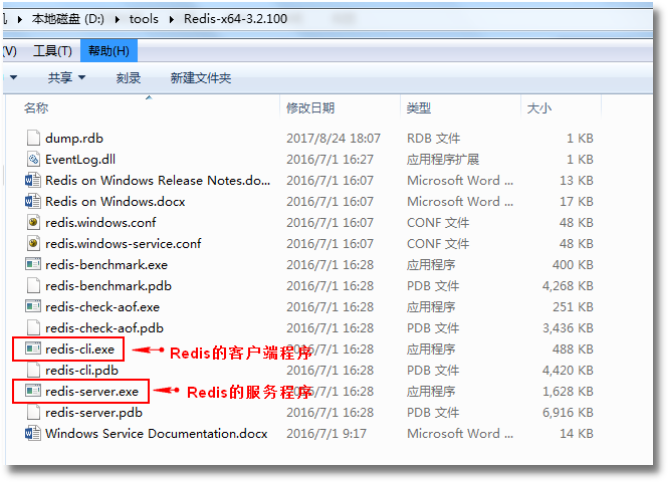Expand breadcrumb arrow before tools
Image resolution: width=670 pixels, height=483 pixels.
click(117, 19)
